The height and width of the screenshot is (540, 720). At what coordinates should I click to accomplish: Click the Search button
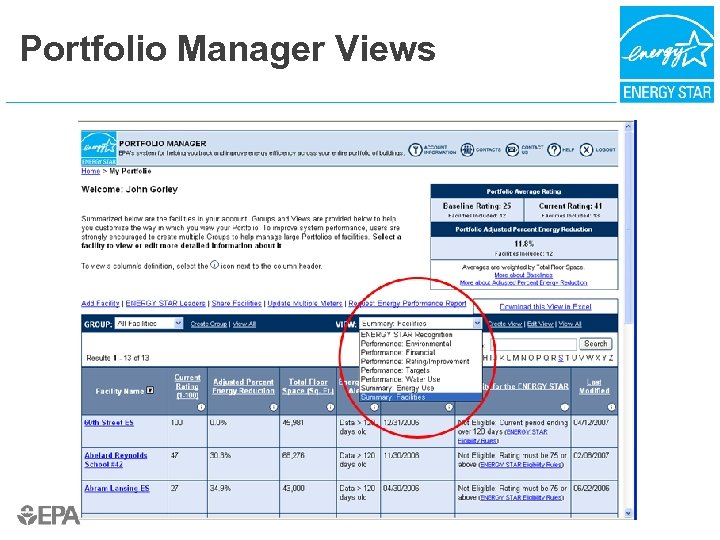click(596, 344)
